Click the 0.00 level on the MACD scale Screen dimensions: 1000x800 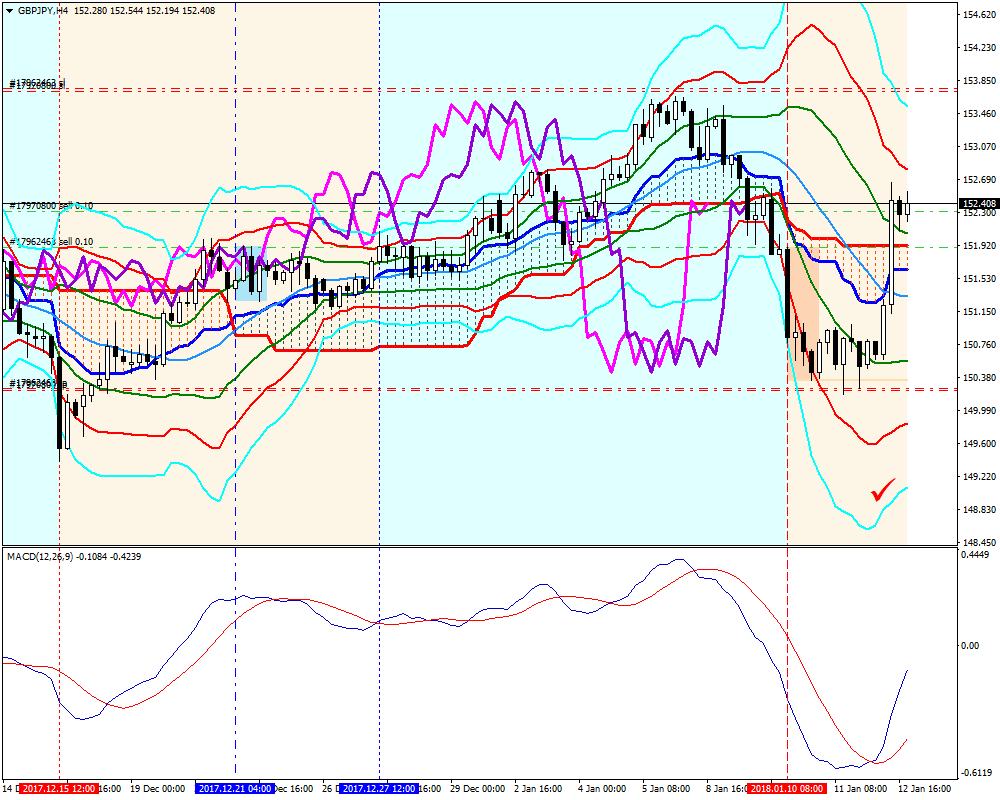(x=970, y=646)
